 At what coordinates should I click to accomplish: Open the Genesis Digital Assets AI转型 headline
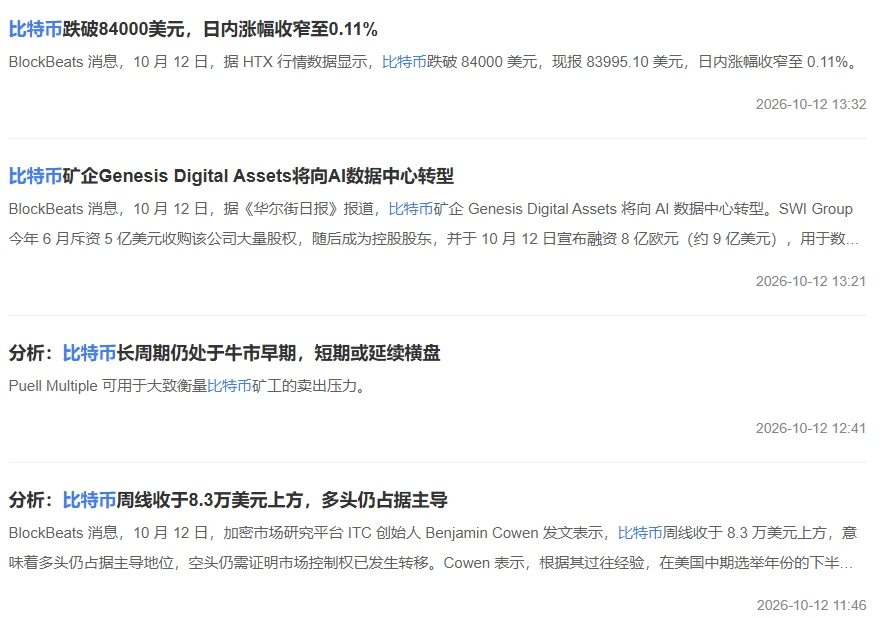[x=231, y=176]
